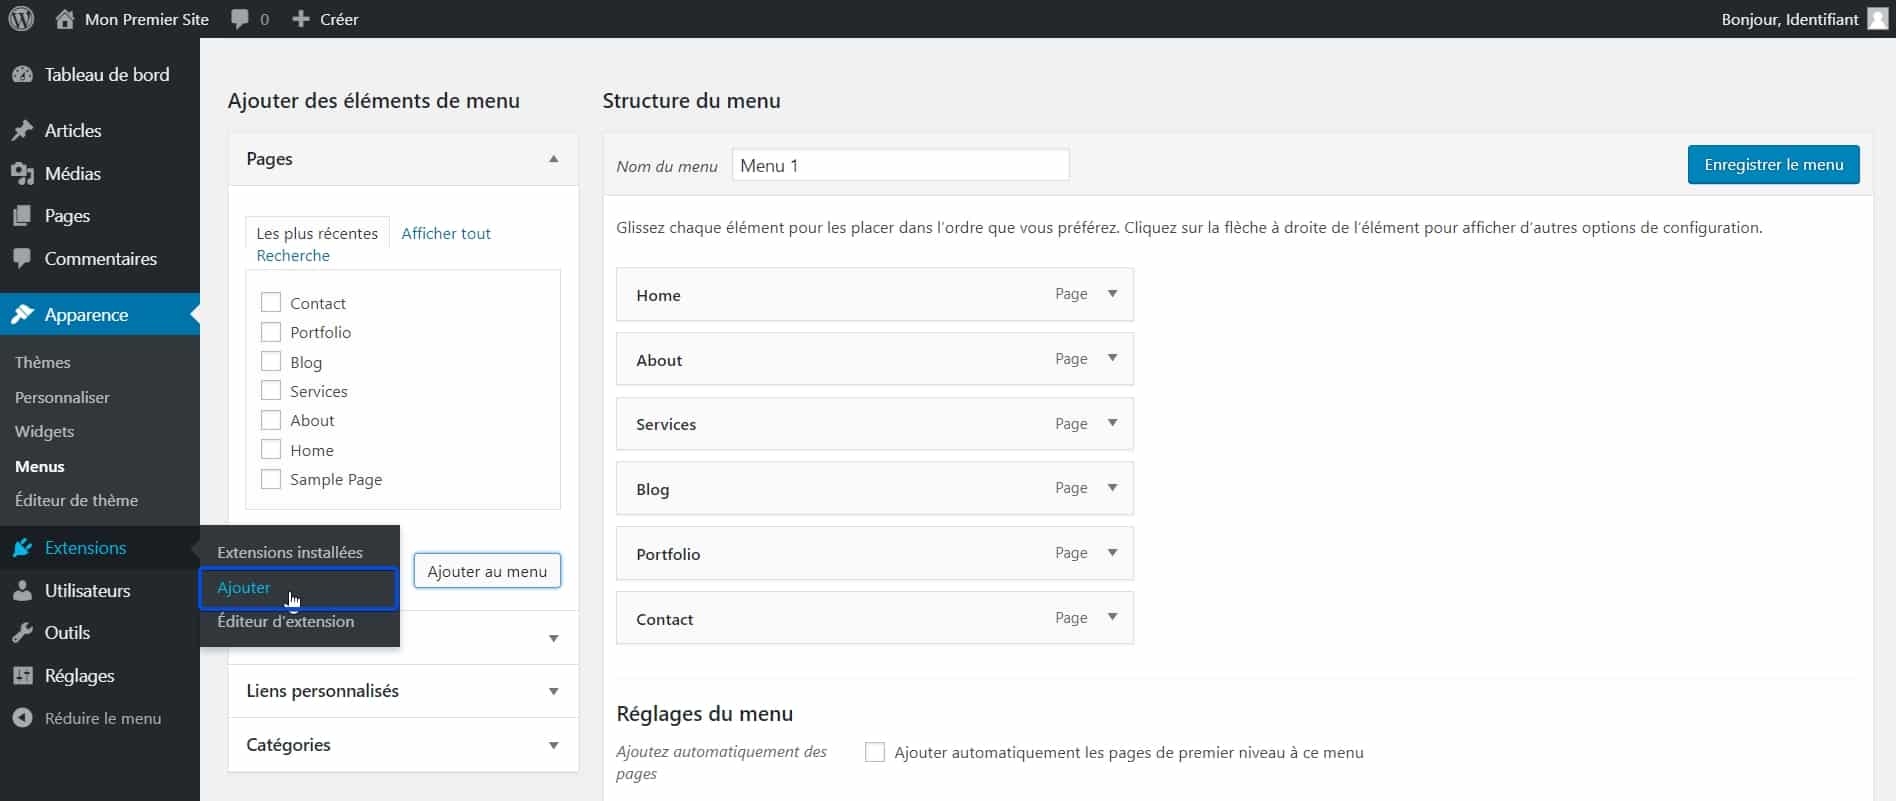Click the Nom du menu text field
This screenshot has height=801, width=1896.
point(900,165)
